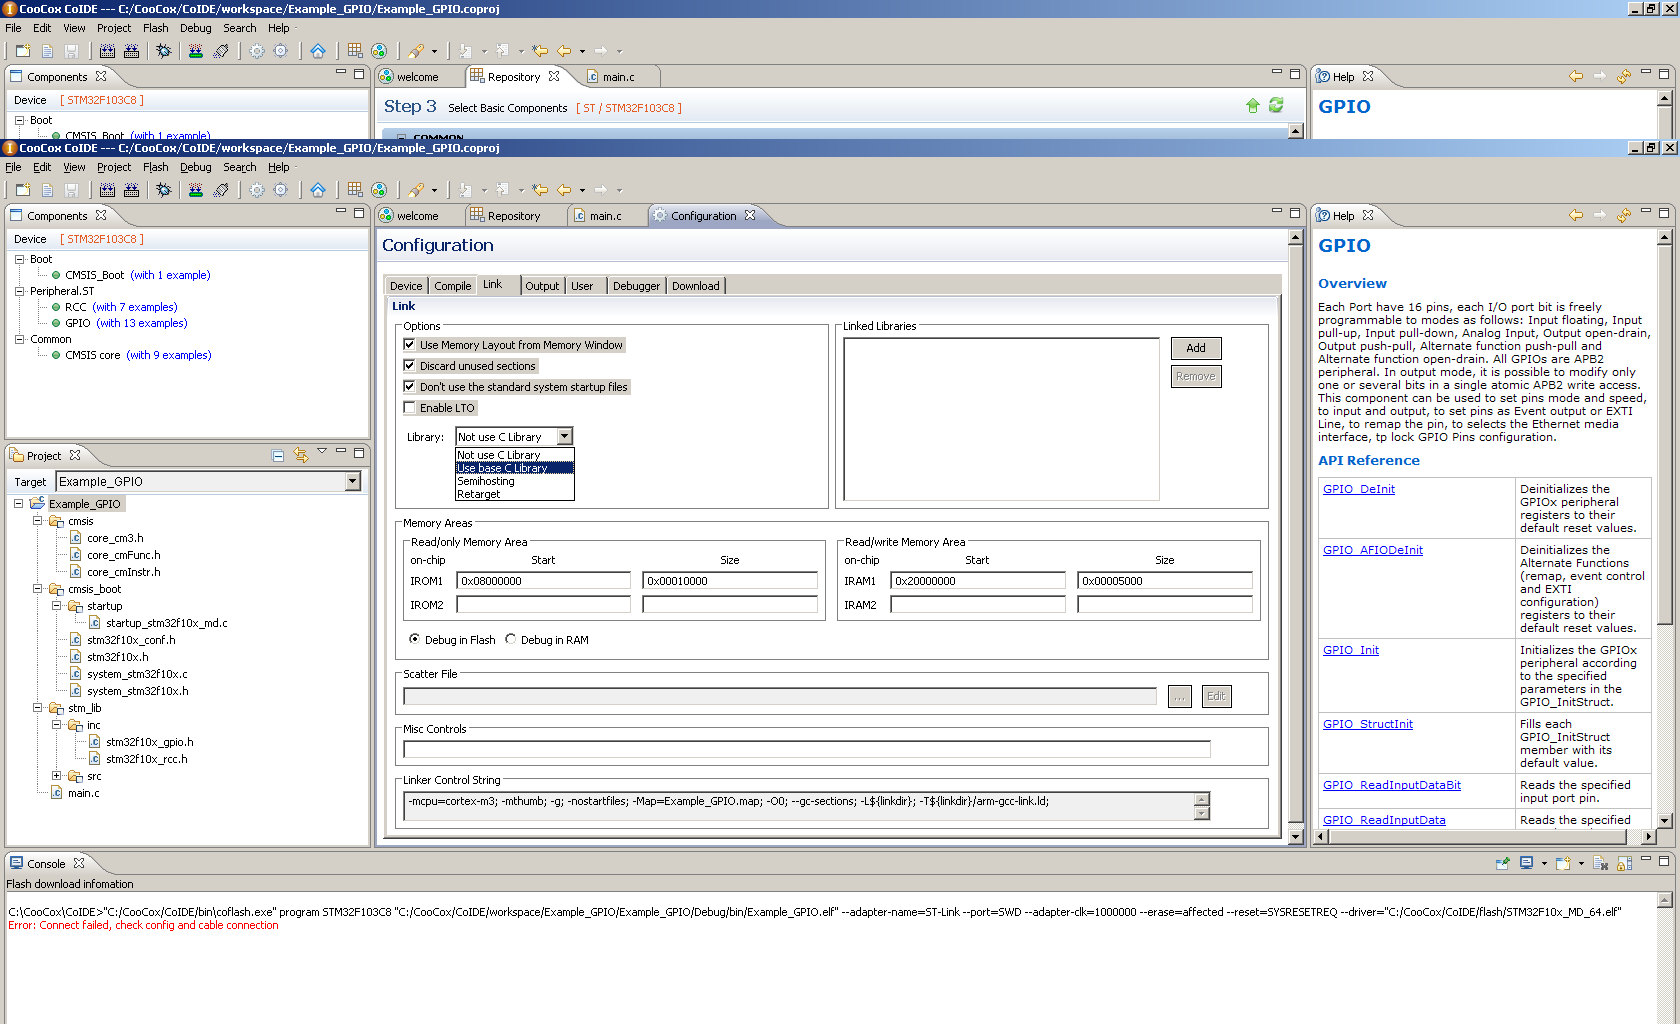Choose Semihosting from the Library list
This screenshot has height=1024, width=1680.
486,481
